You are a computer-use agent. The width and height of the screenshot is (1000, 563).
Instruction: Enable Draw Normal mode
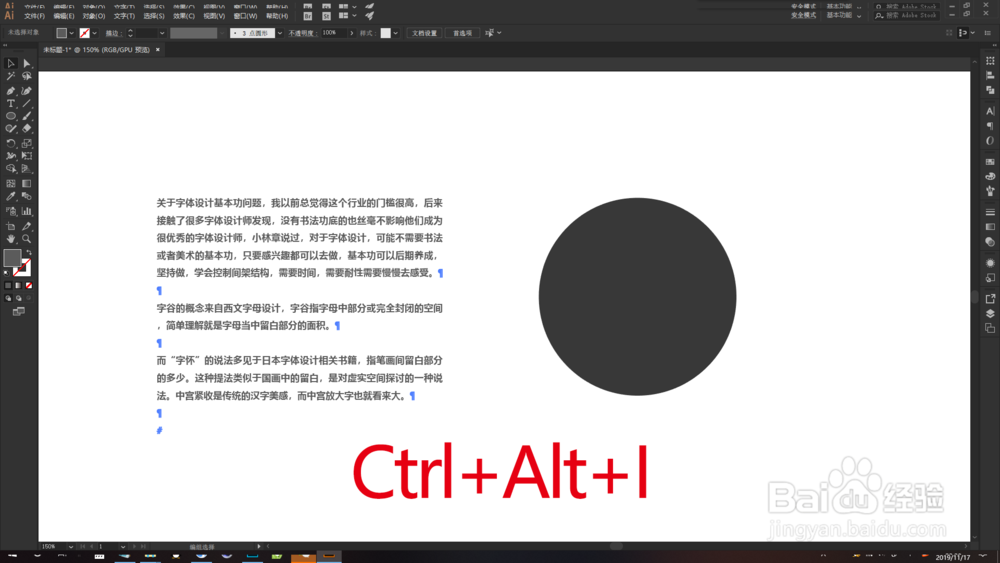pyautogui.click(x=8, y=298)
